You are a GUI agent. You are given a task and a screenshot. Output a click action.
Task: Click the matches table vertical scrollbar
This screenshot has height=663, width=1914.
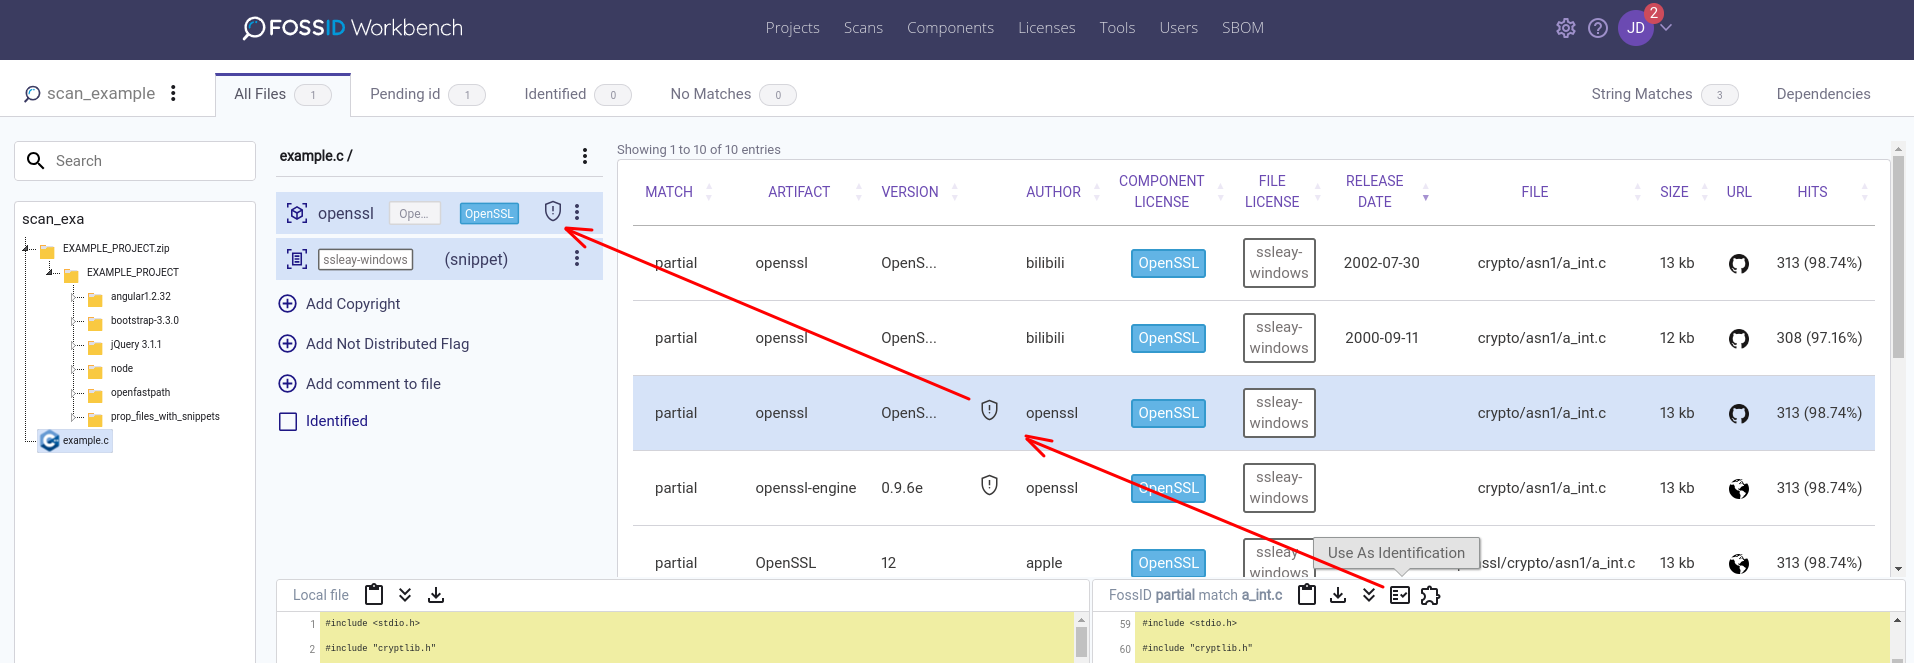pos(1898,258)
